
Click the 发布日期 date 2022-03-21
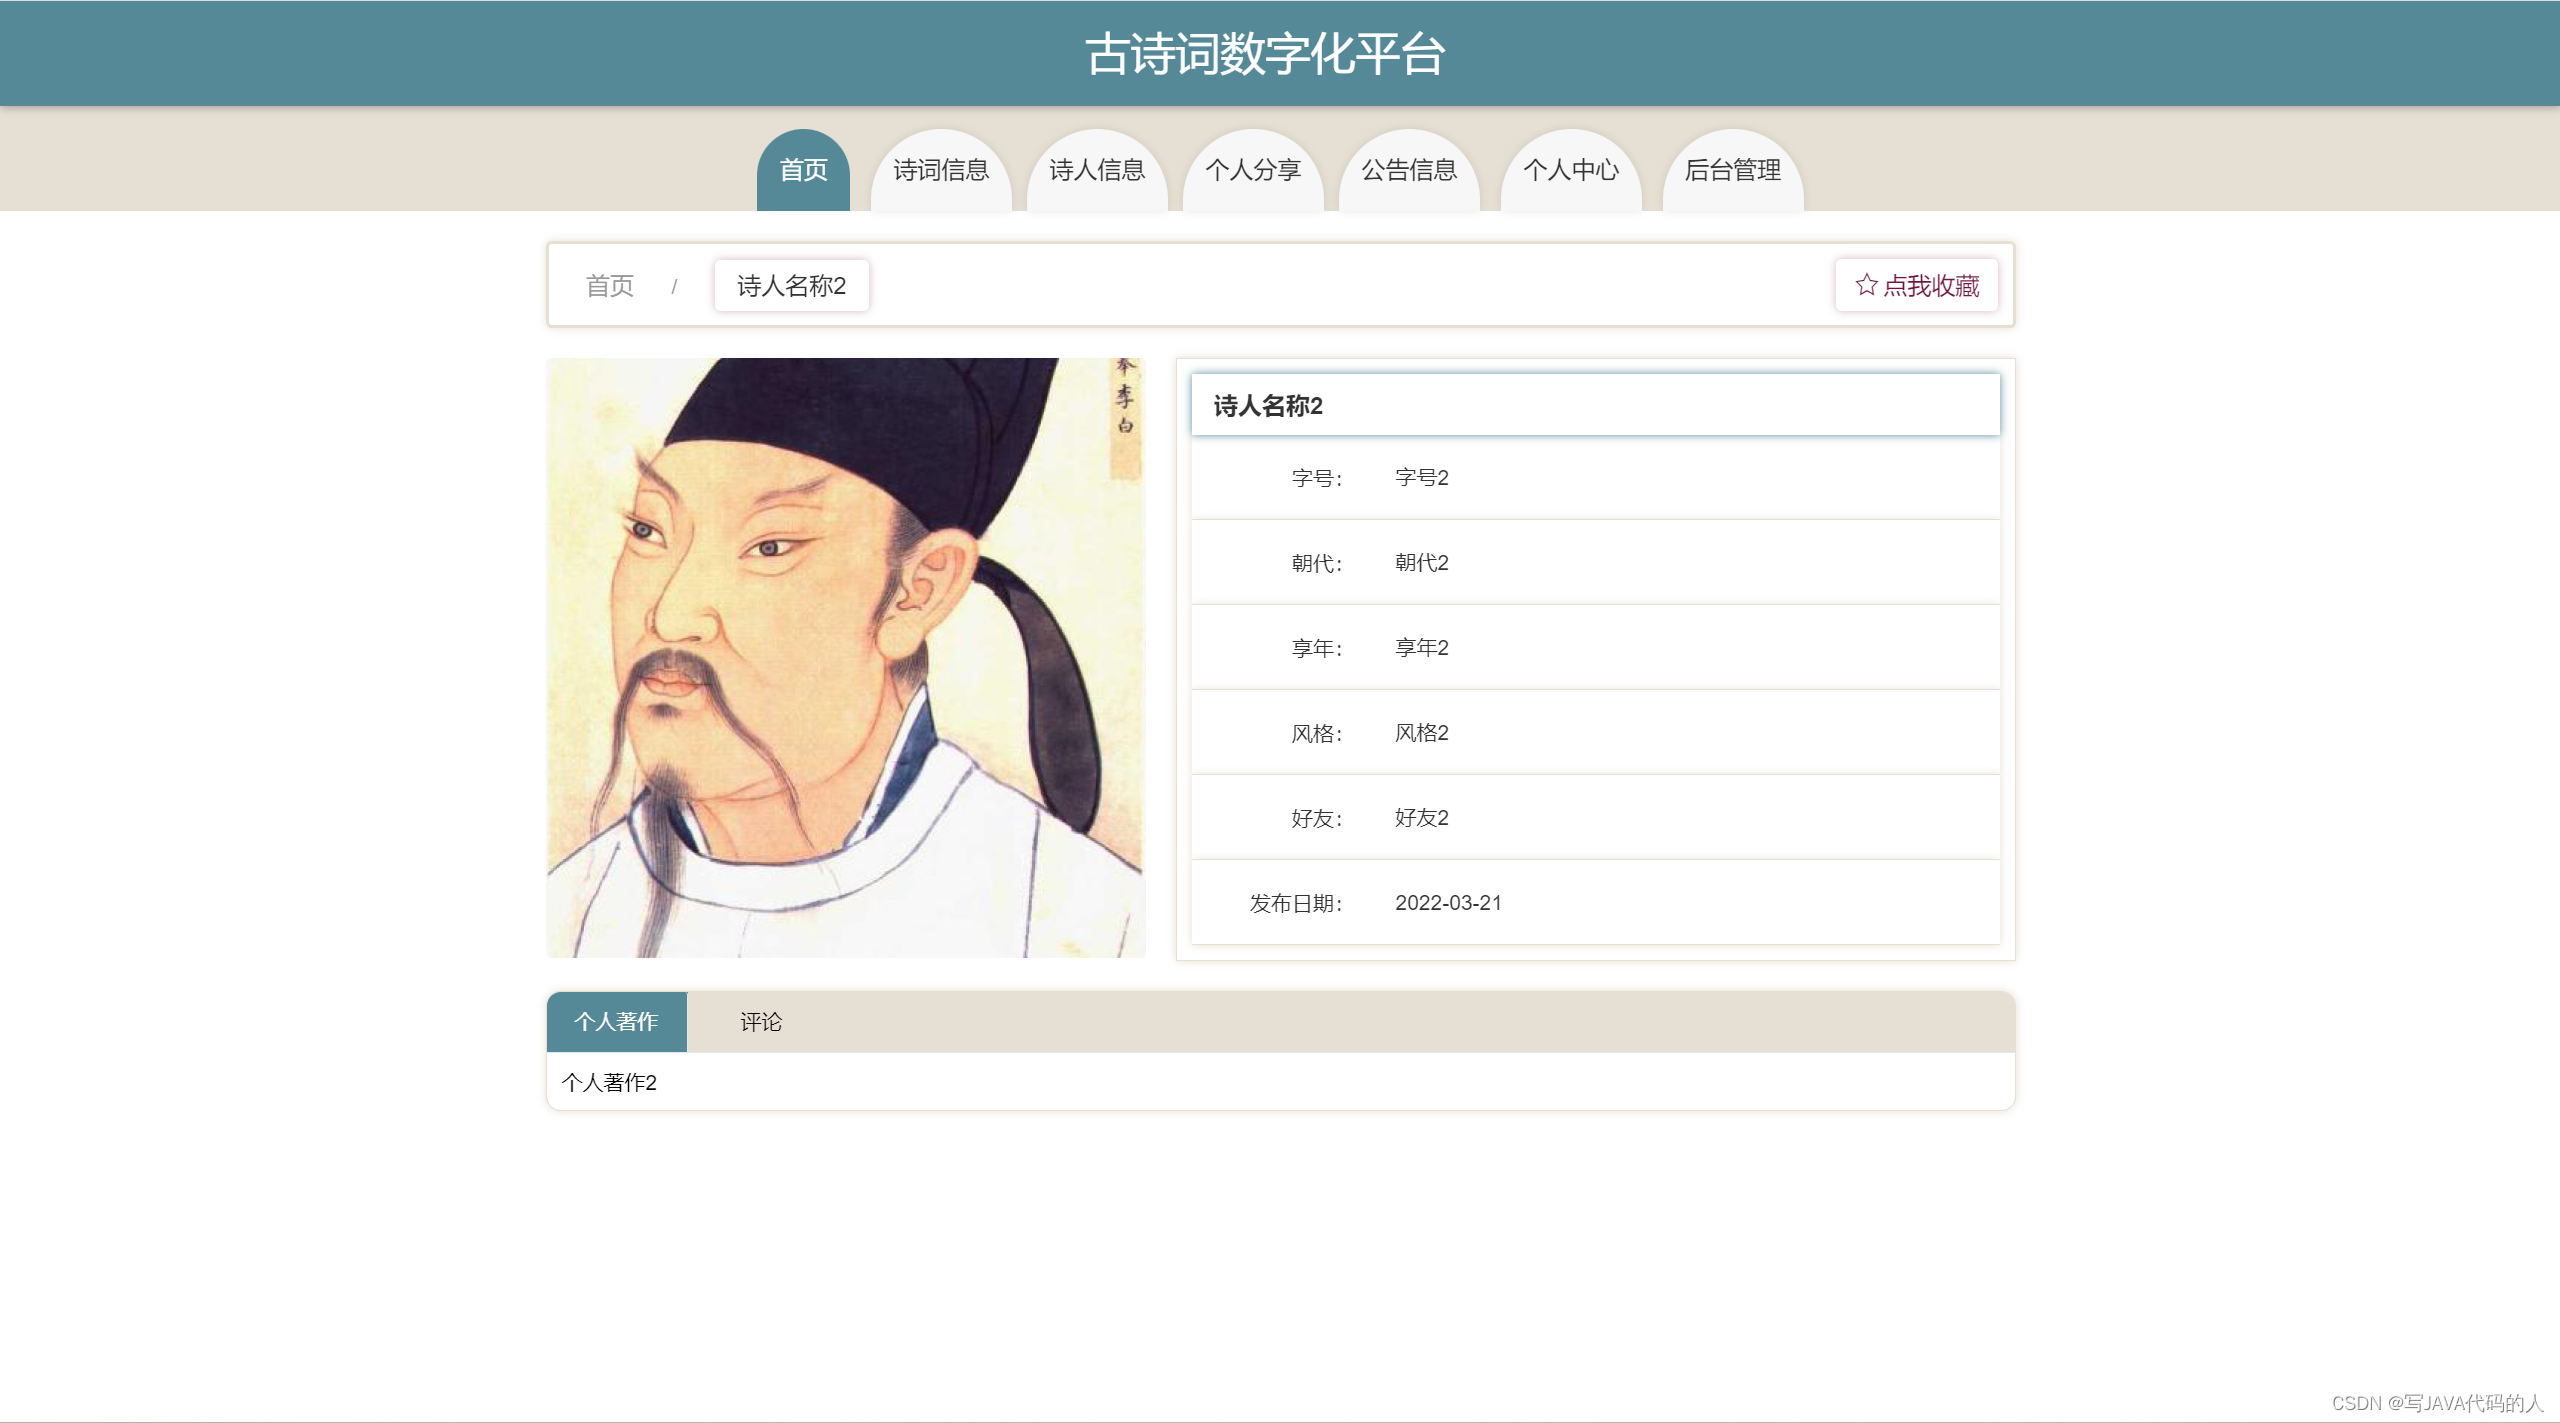click(x=1448, y=902)
